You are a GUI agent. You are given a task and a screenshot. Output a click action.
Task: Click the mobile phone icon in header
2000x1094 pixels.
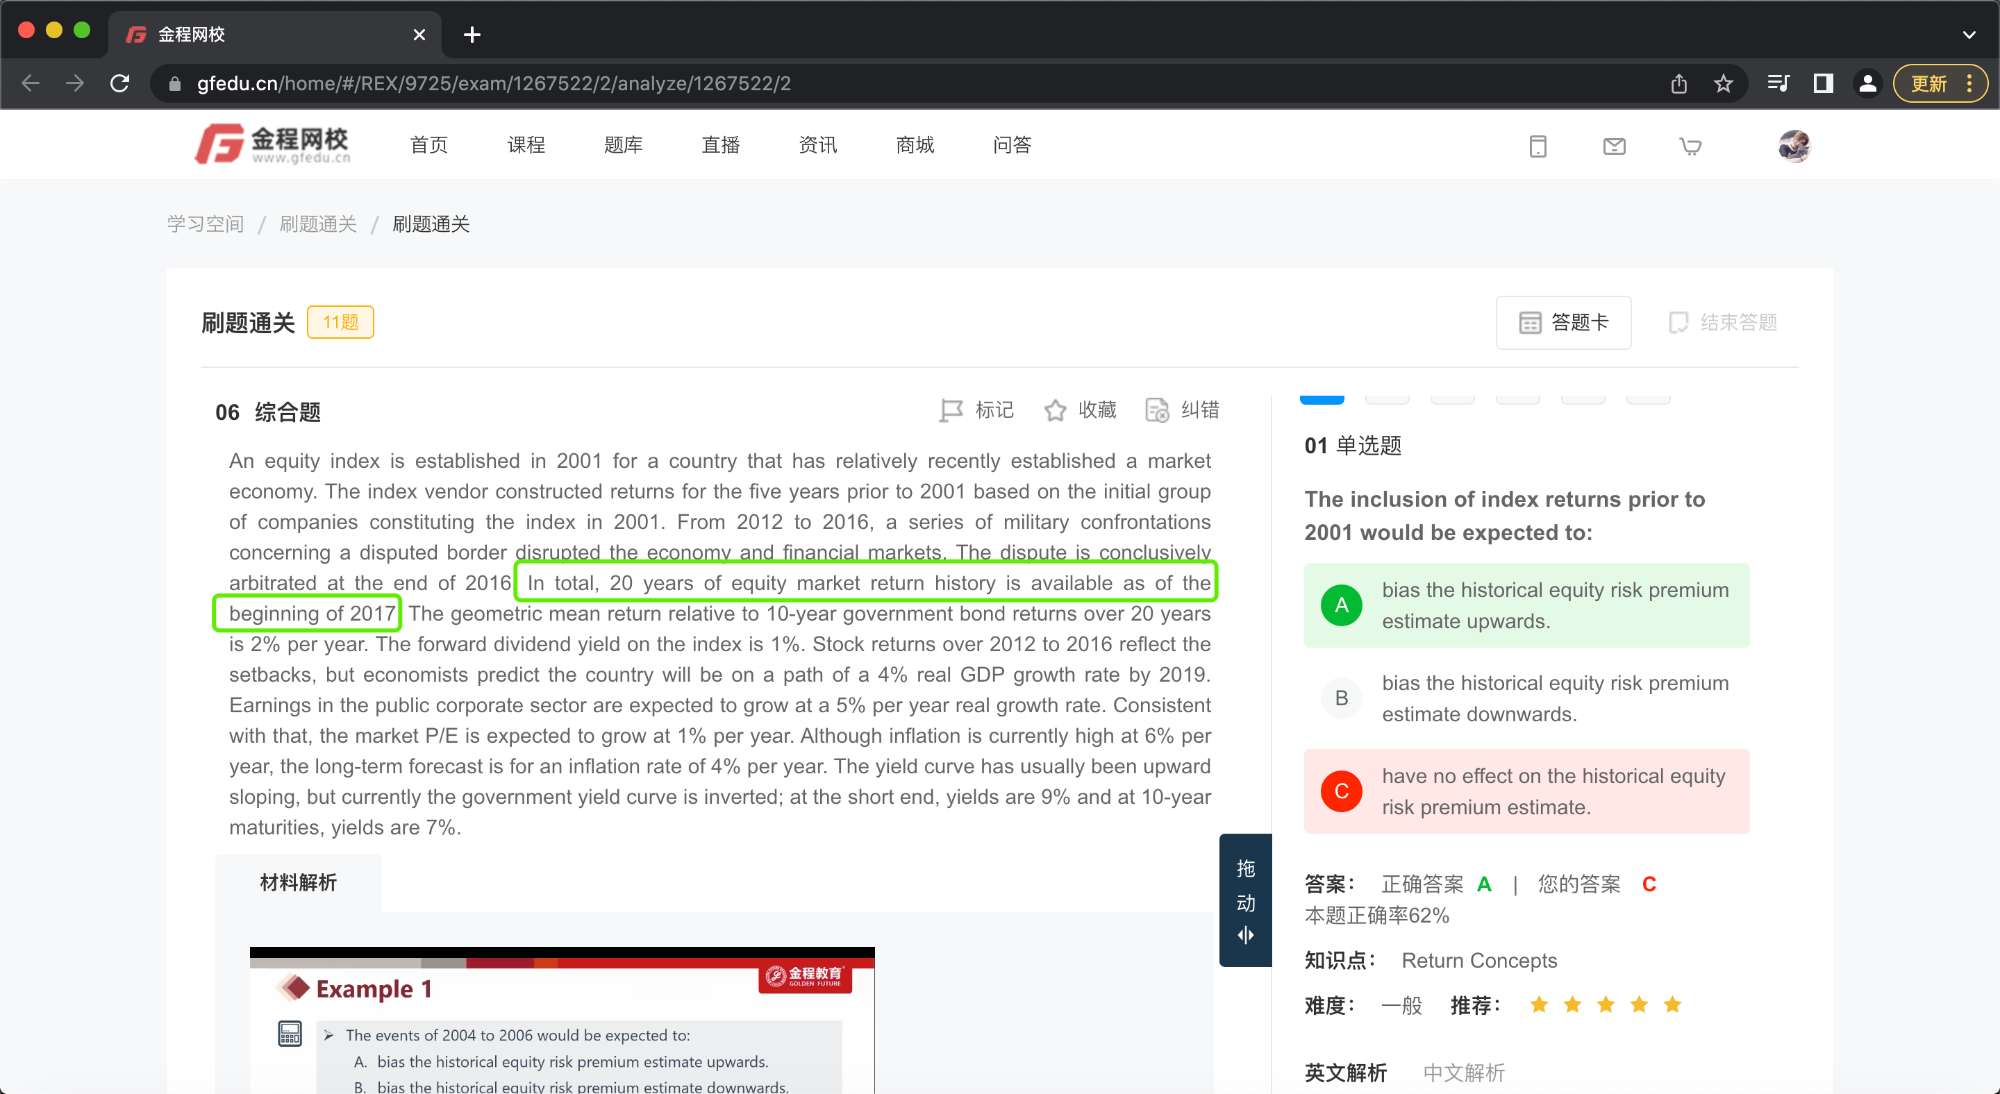tap(1538, 147)
